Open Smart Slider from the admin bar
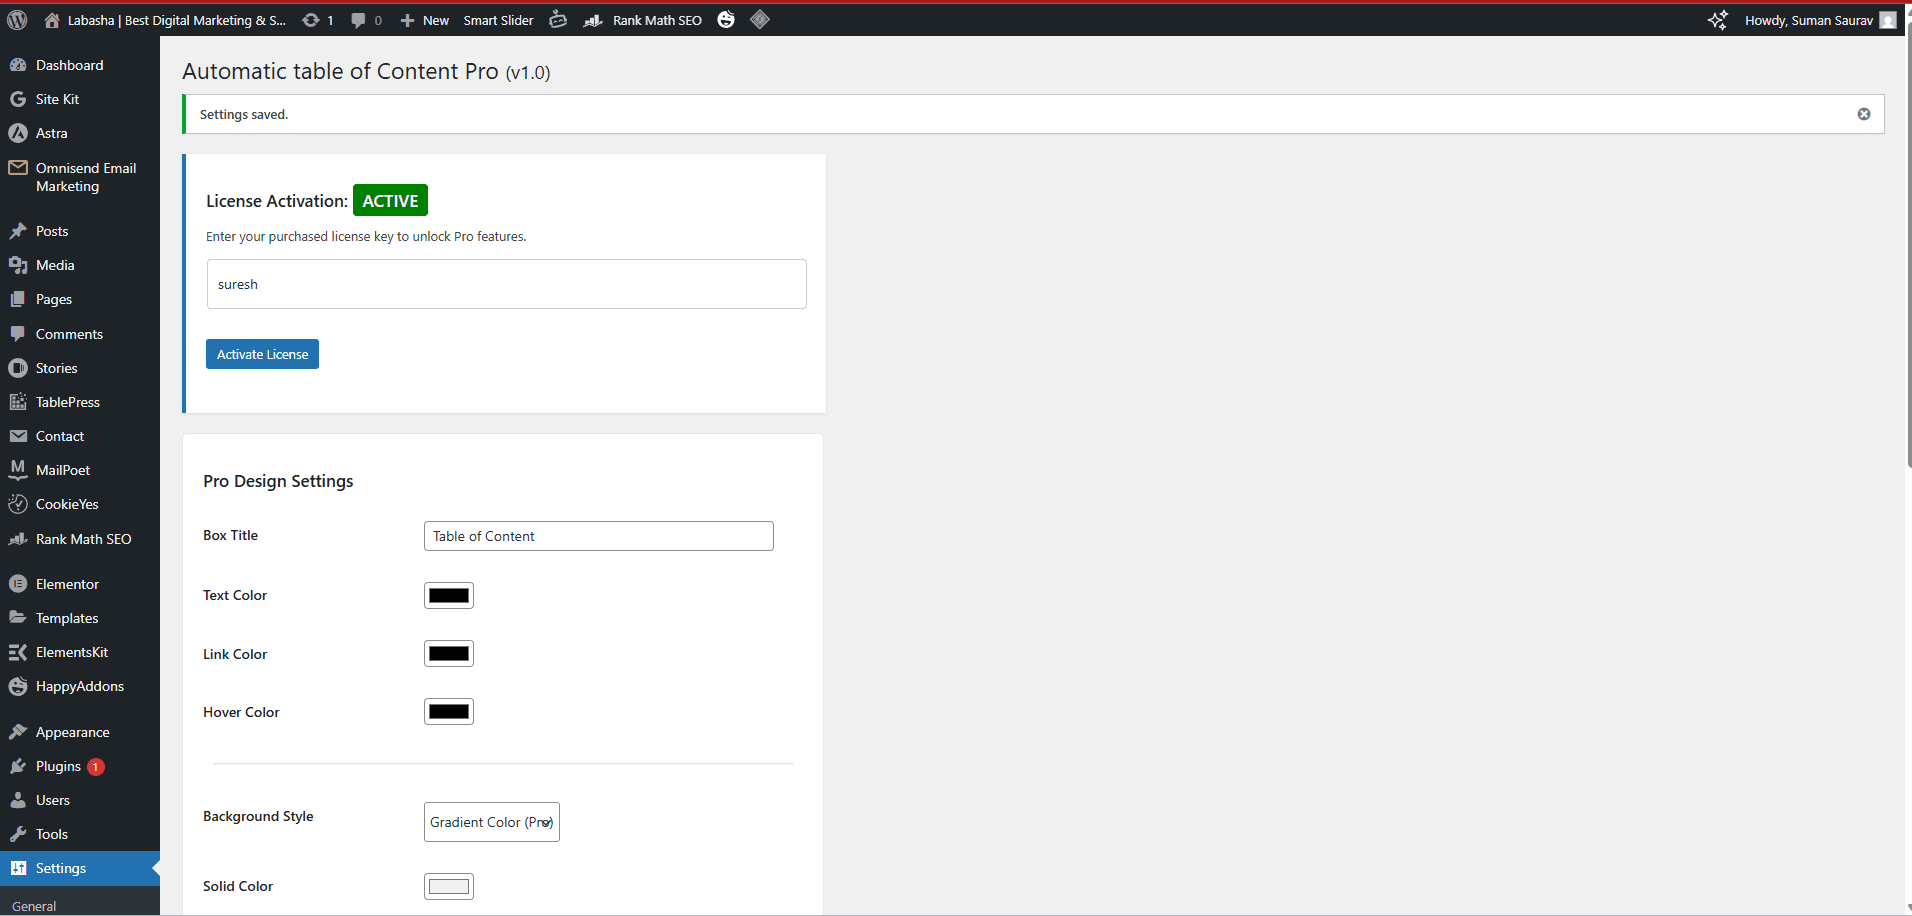This screenshot has width=1912, height=916. click(497, 19)
